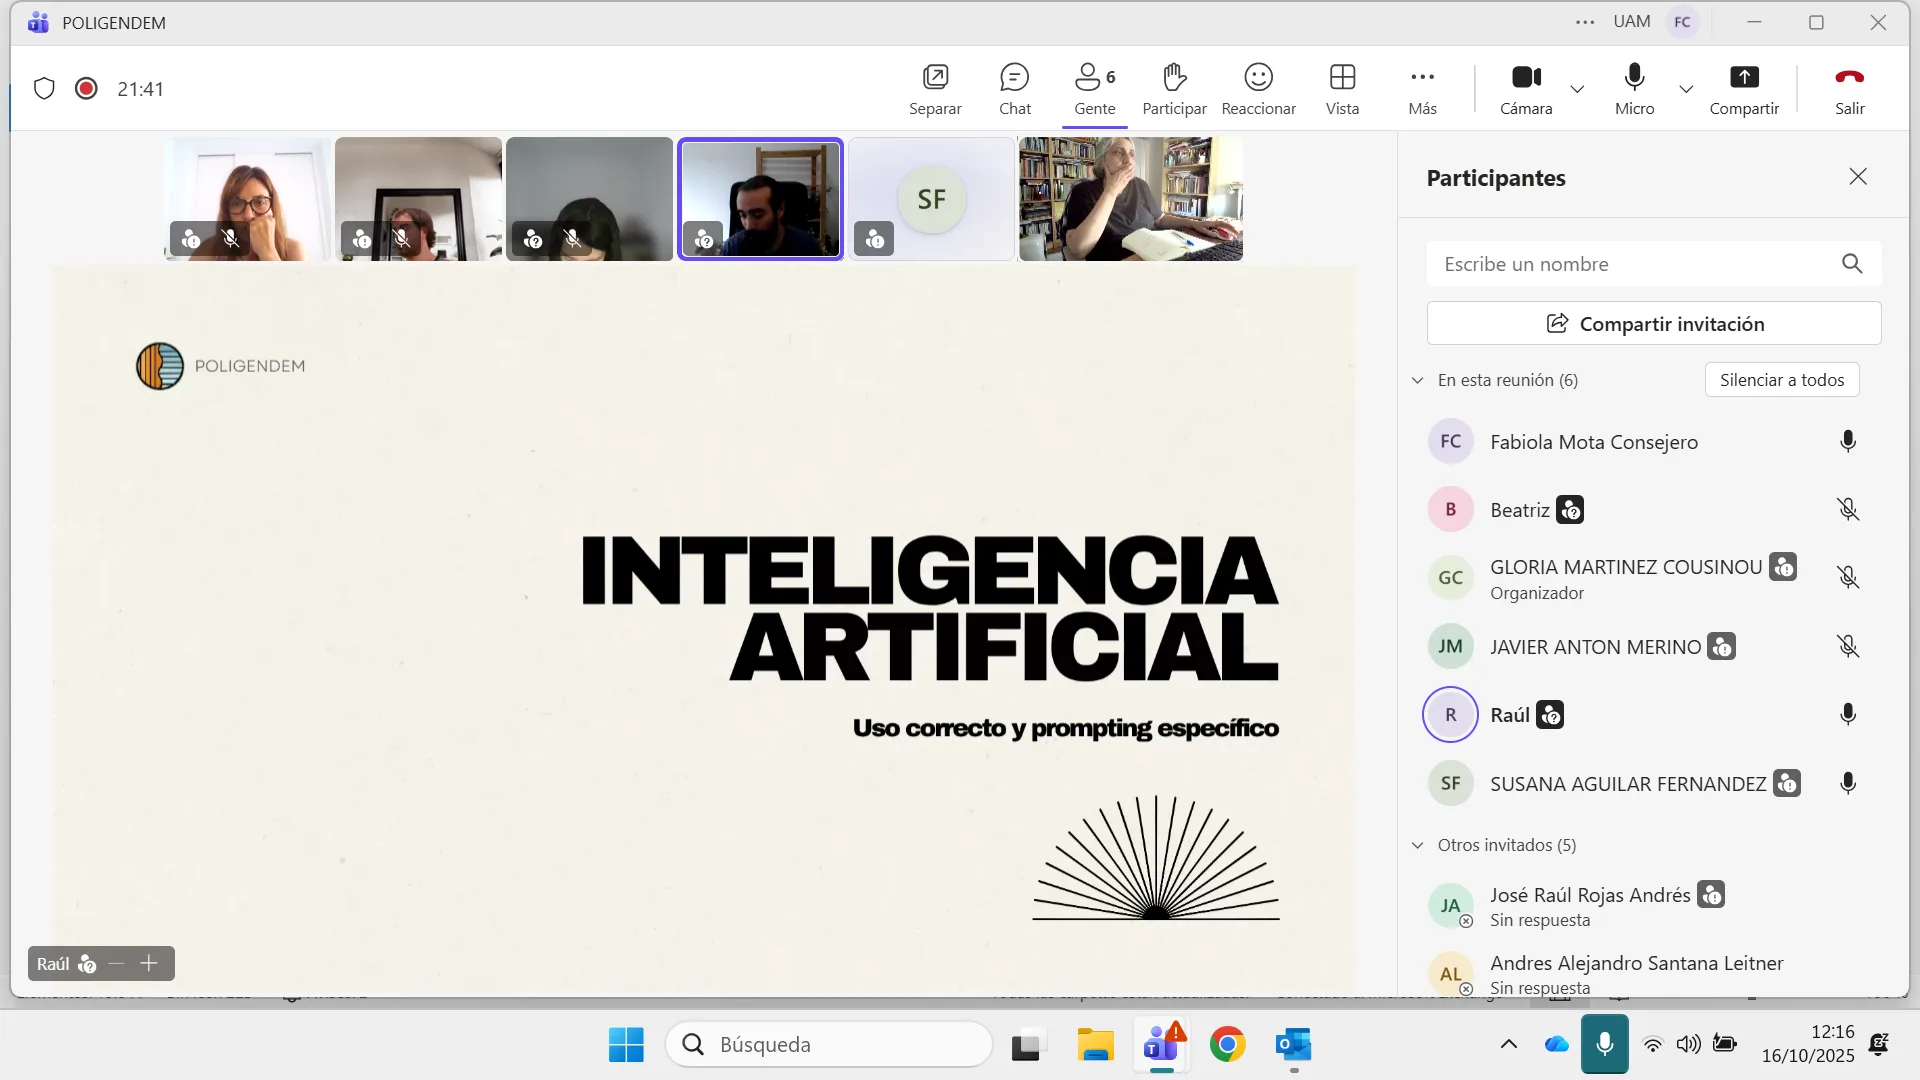Zoom in shared content with plus
The image size is (1920, 1080).
click(x=149, y=963)
